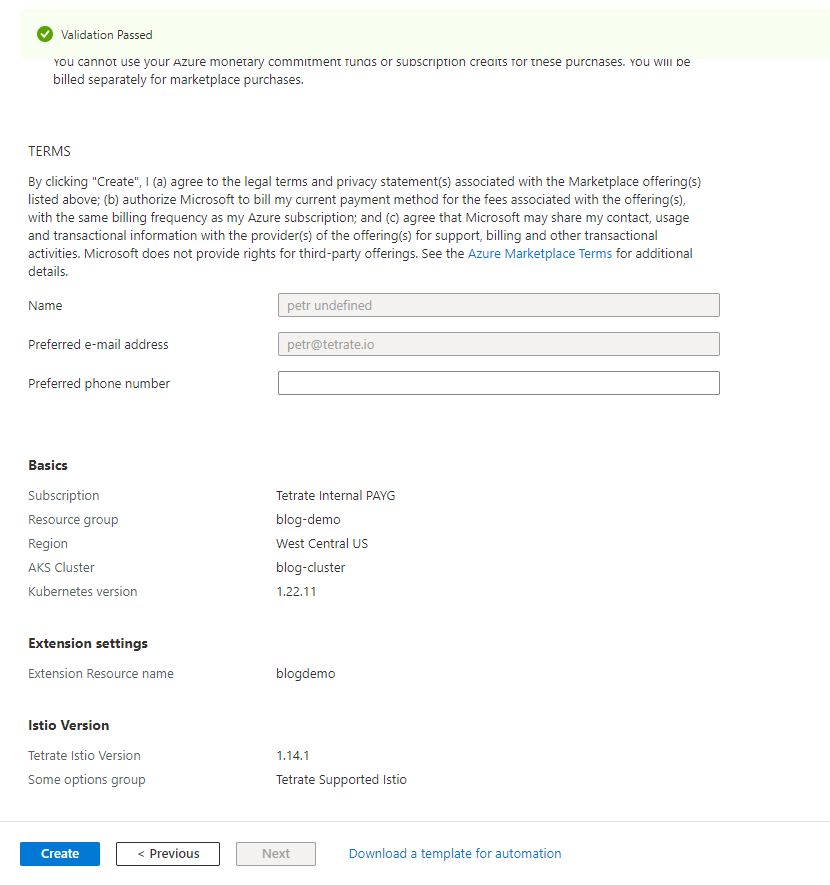Go back using the Previous button

coord(168,854)
